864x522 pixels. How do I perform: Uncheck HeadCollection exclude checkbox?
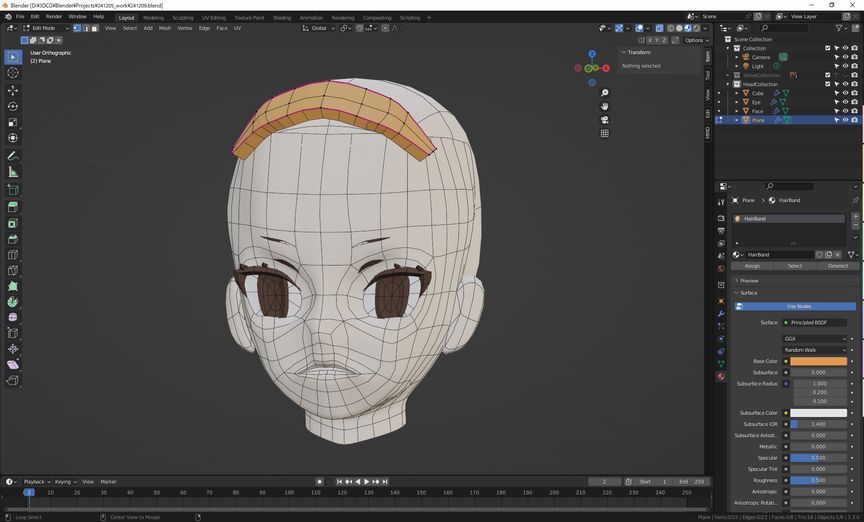(x=827, y=84)
